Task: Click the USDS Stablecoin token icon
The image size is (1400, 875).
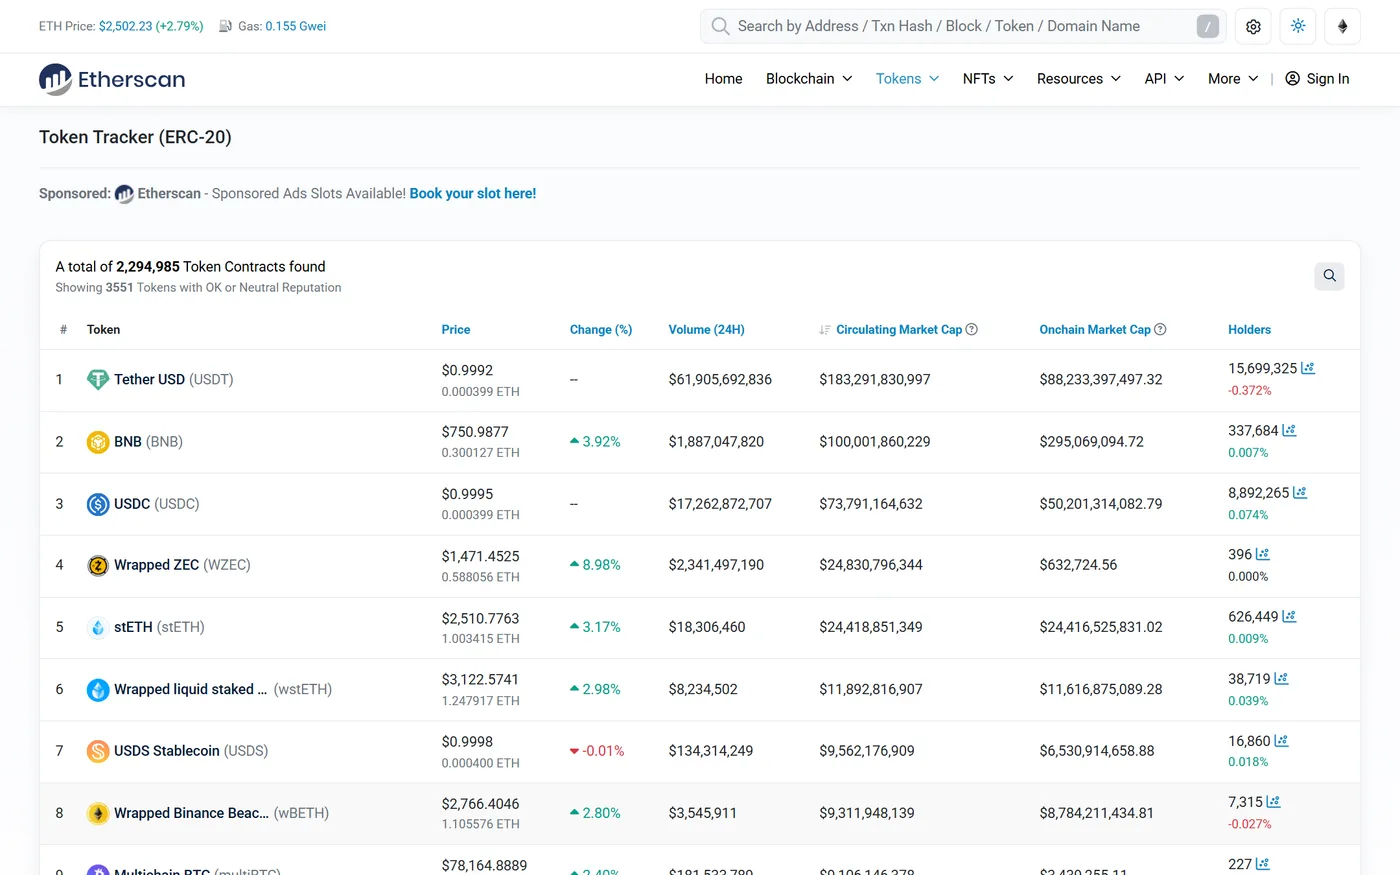Action: click(98, 751)
